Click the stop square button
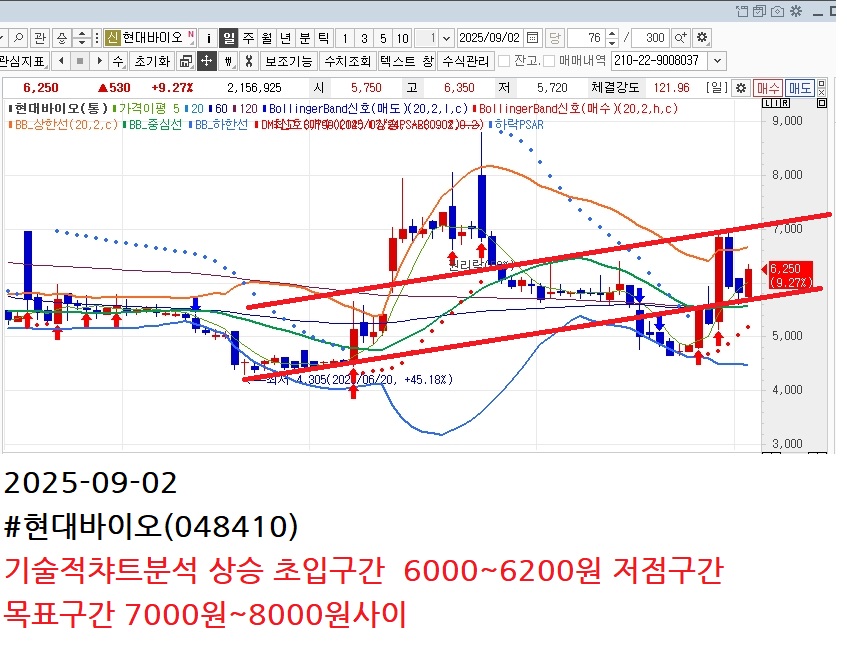 80,61
